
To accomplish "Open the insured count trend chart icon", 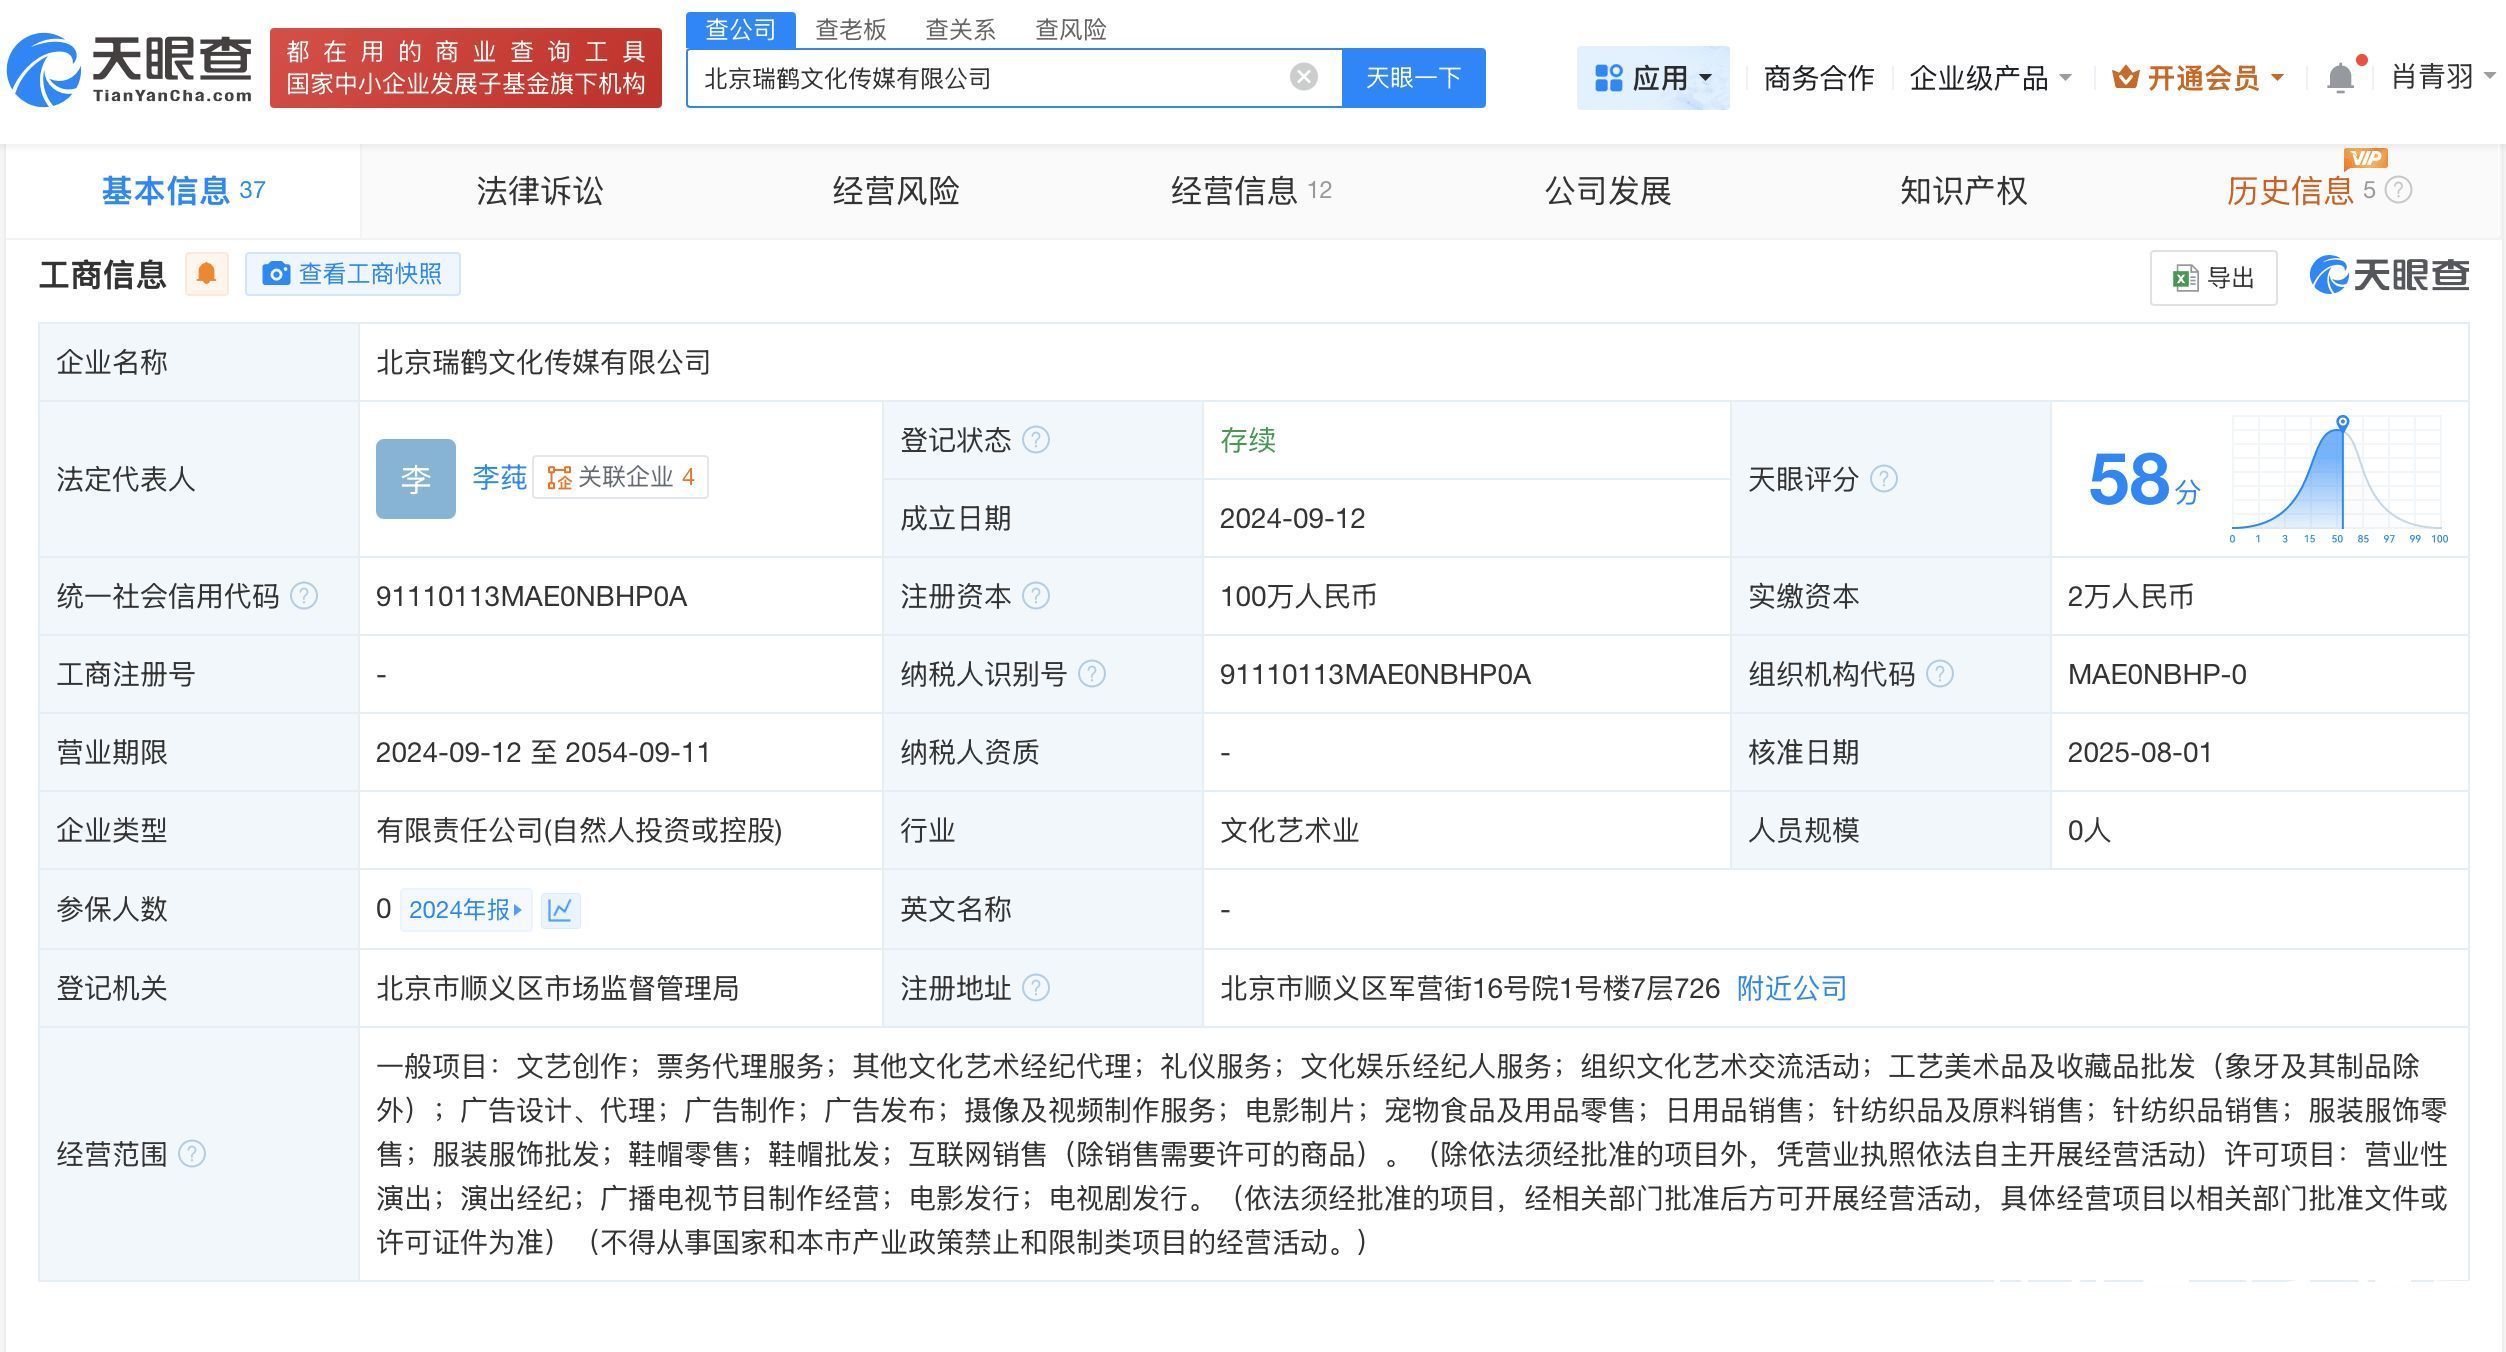I will click(560, 910).
